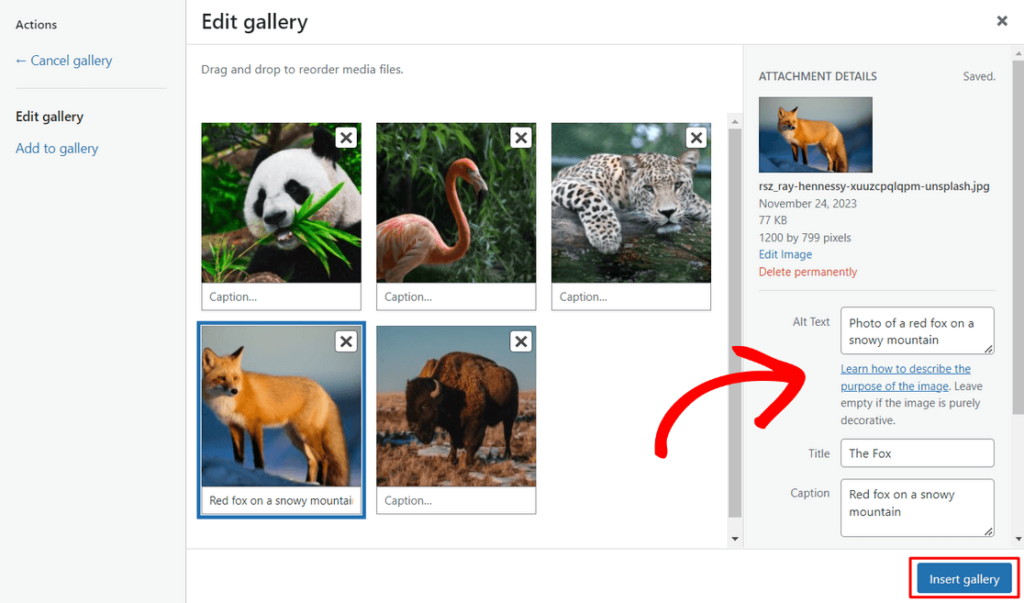
Task: Click the caption box under the panda image
Action: point(280,296)
